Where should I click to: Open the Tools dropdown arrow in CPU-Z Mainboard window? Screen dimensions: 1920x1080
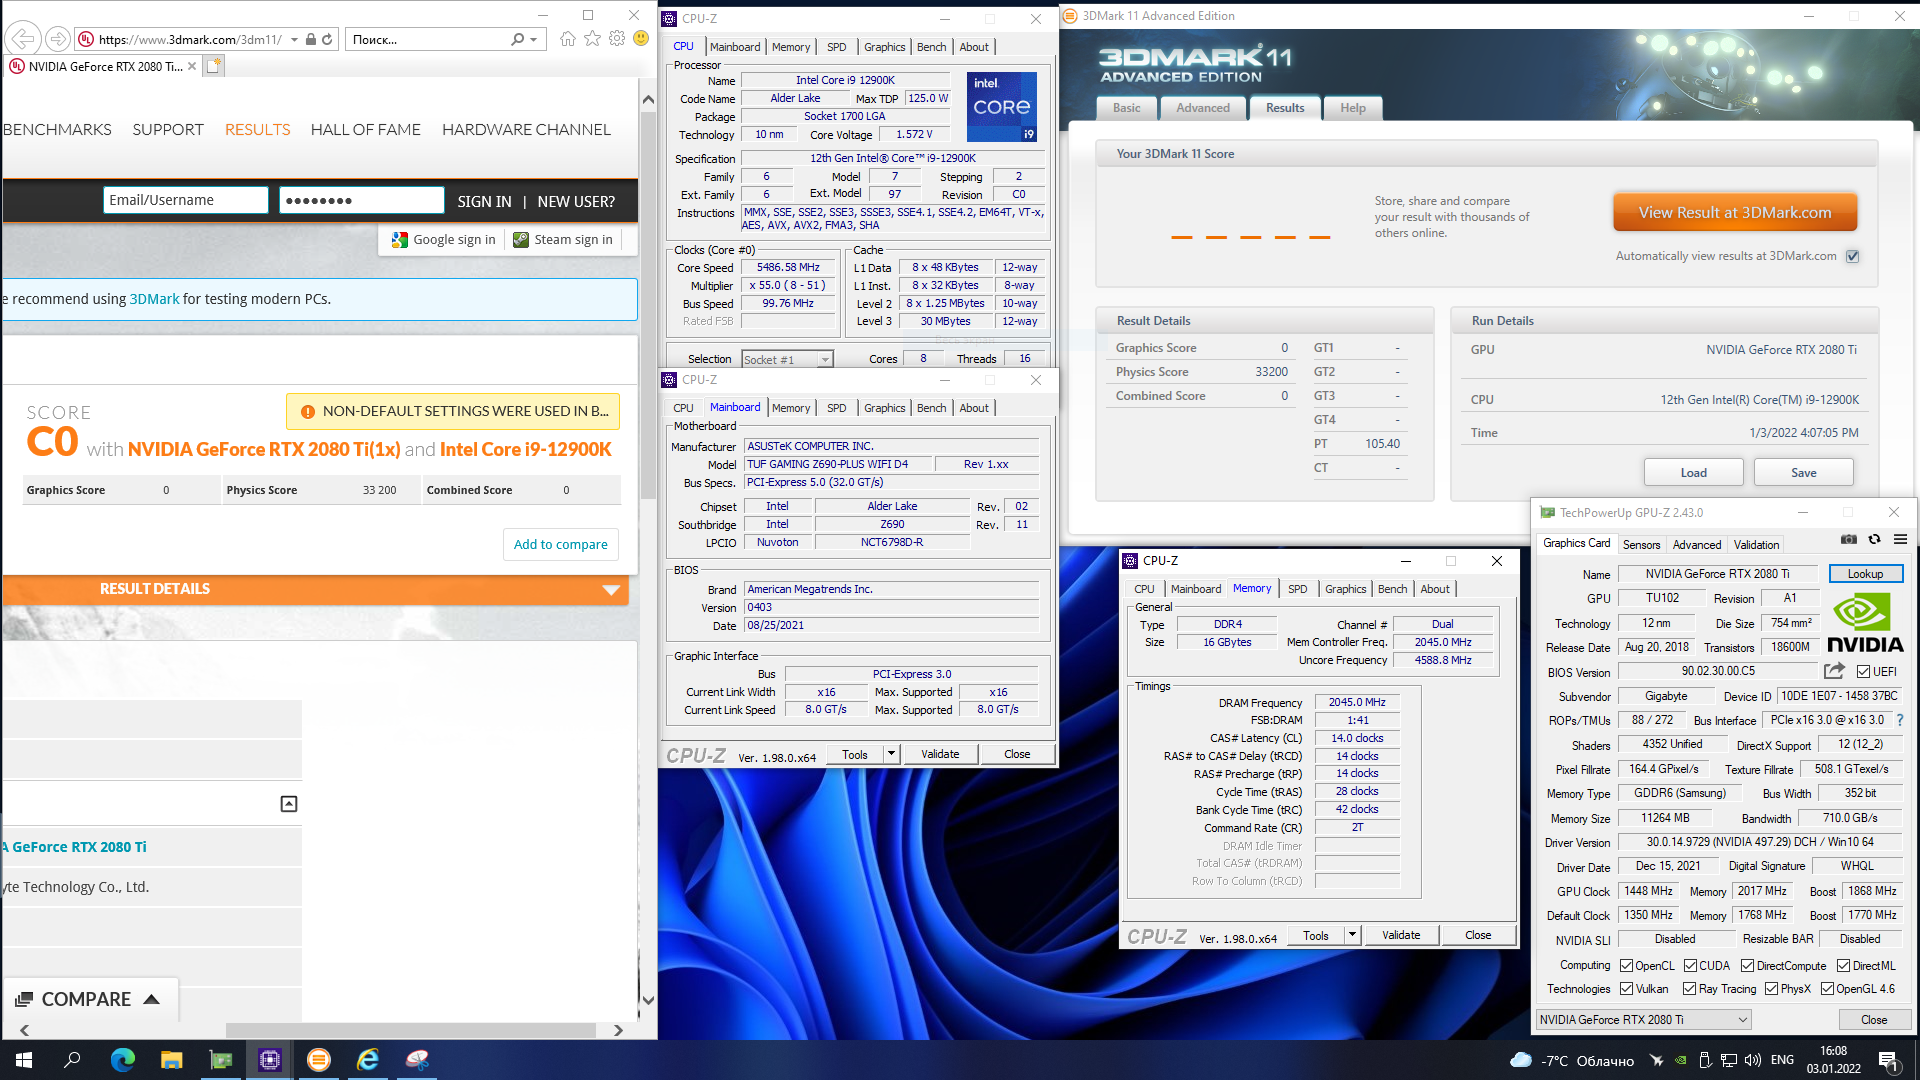[x=891, y=754]
